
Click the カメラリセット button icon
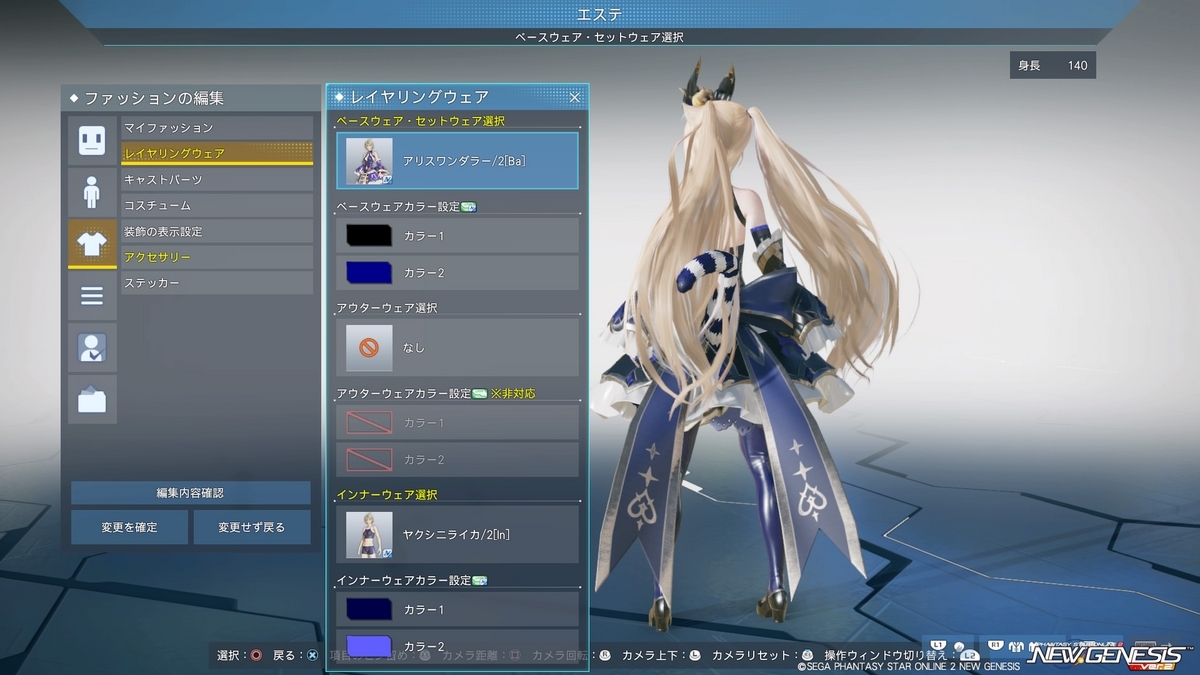(x=807, y=655)
